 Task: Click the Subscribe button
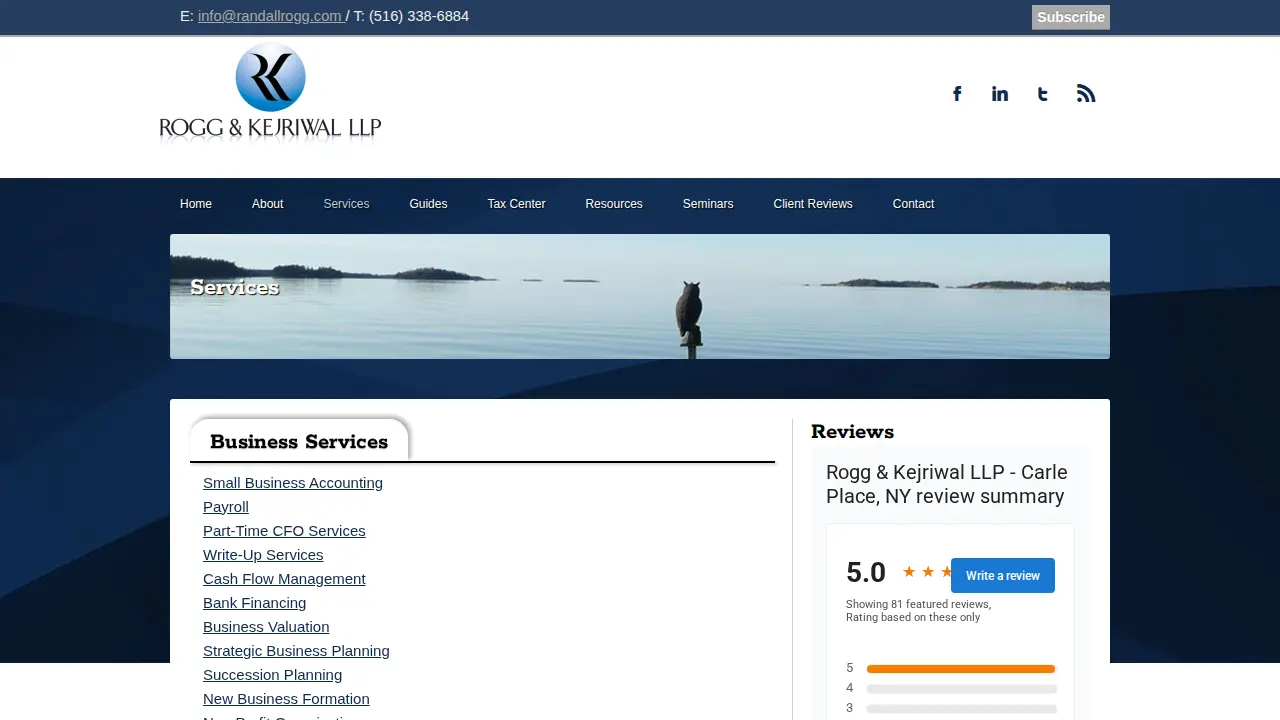point(1071,17)
